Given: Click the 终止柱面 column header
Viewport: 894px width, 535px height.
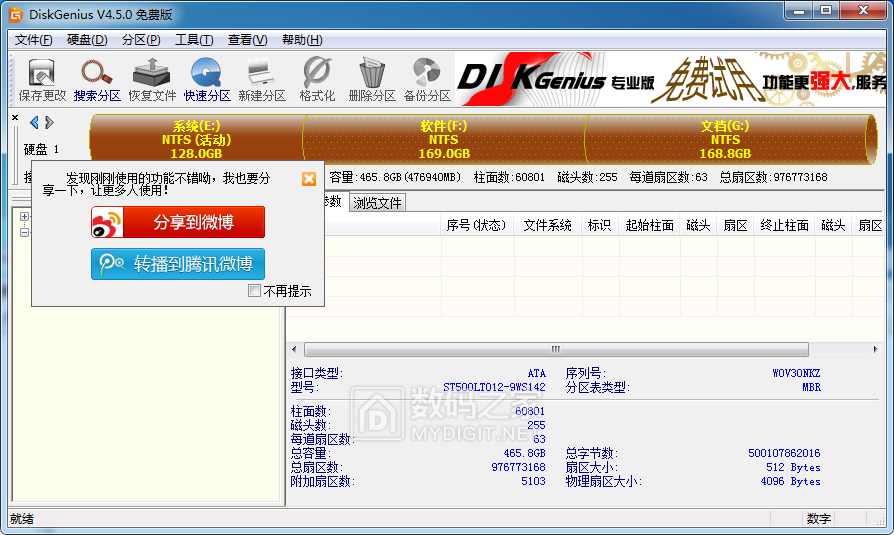Looking at the screenshot, I should 785,226.
